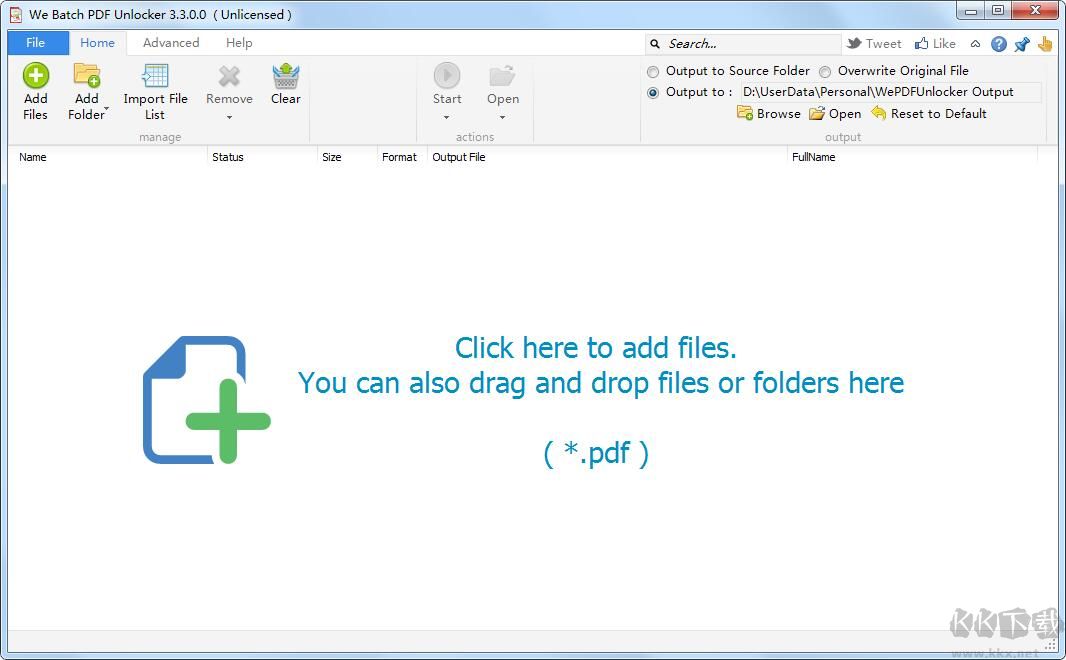This screenshot has height=660, width=1066.
Task: Expand the Remove dropdown arrow
Action: pos(229,117)
